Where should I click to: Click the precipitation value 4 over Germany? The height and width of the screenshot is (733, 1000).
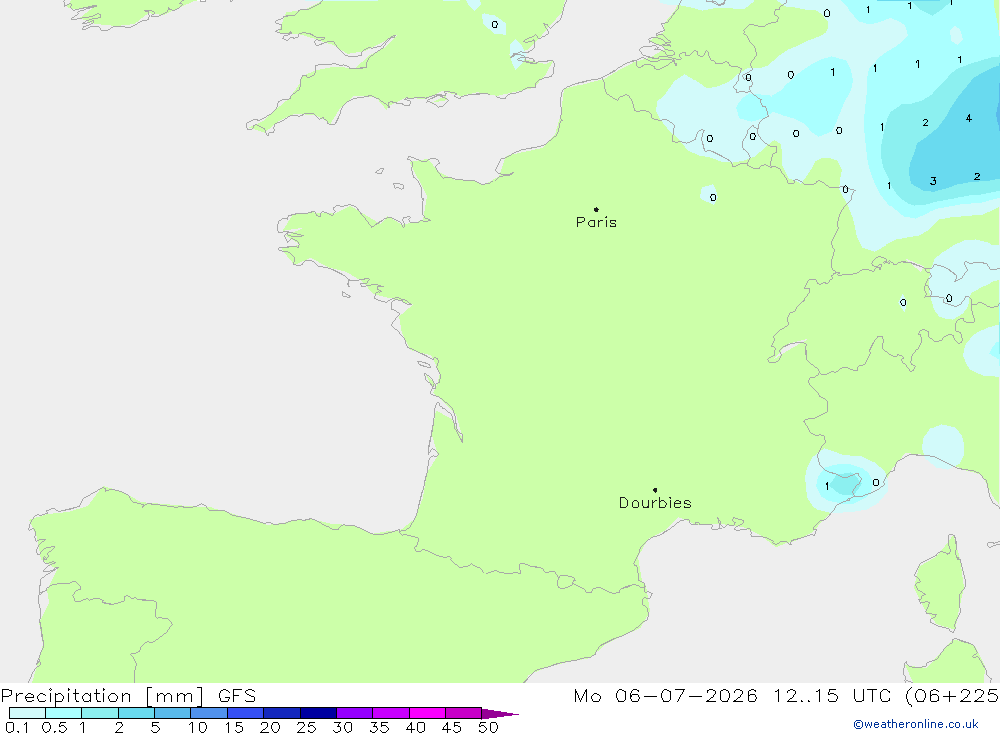coord(969,118)
